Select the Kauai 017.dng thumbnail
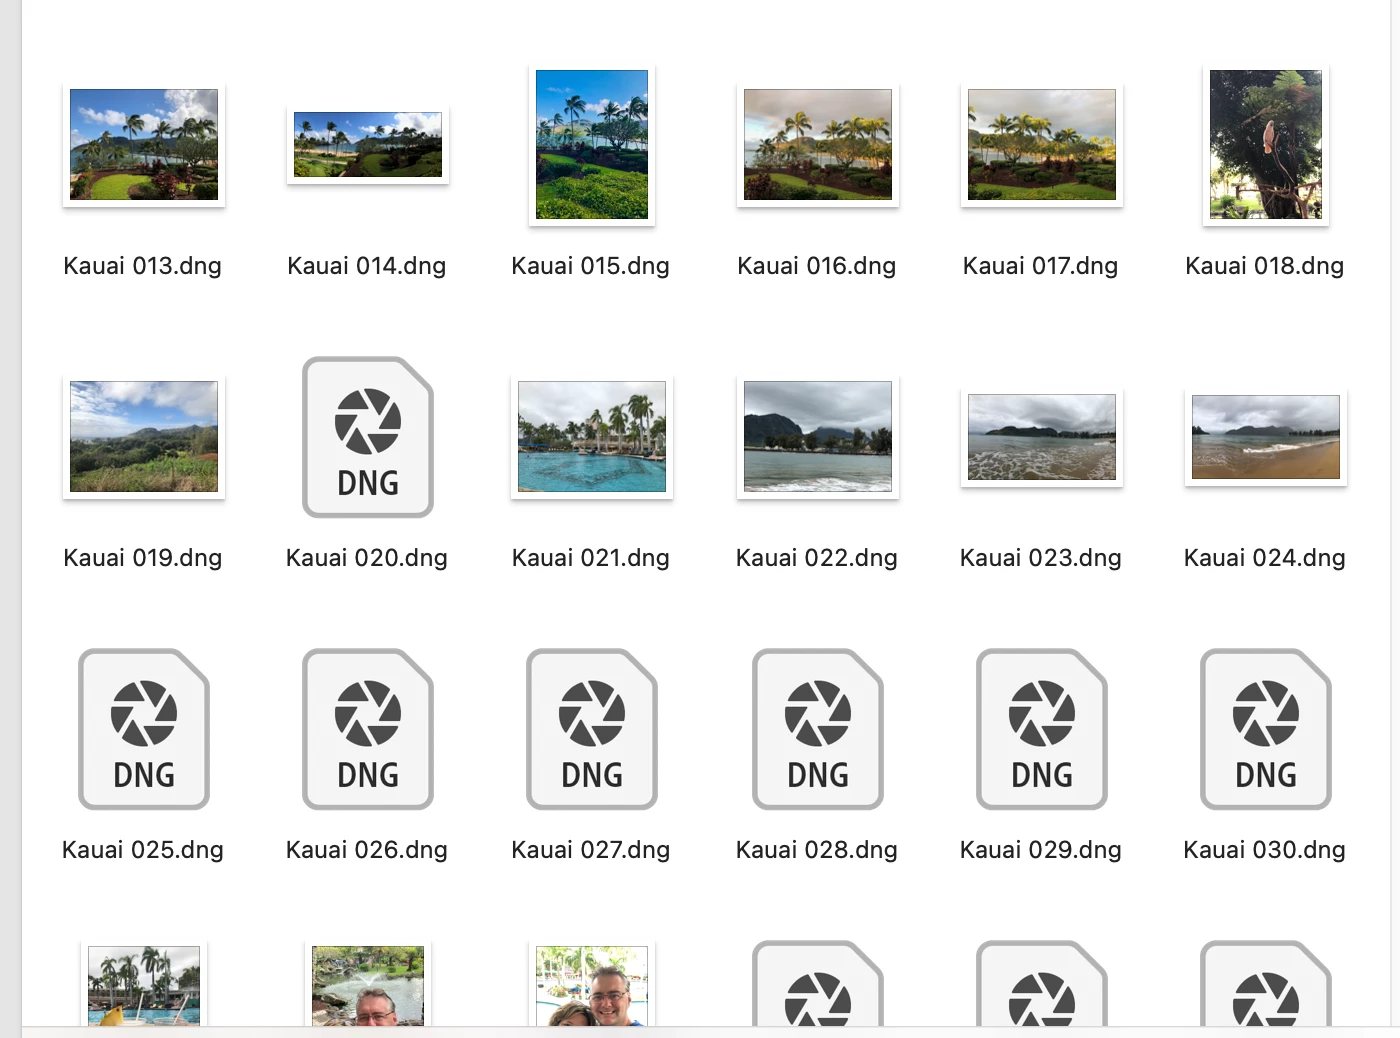 point(1042,144)
